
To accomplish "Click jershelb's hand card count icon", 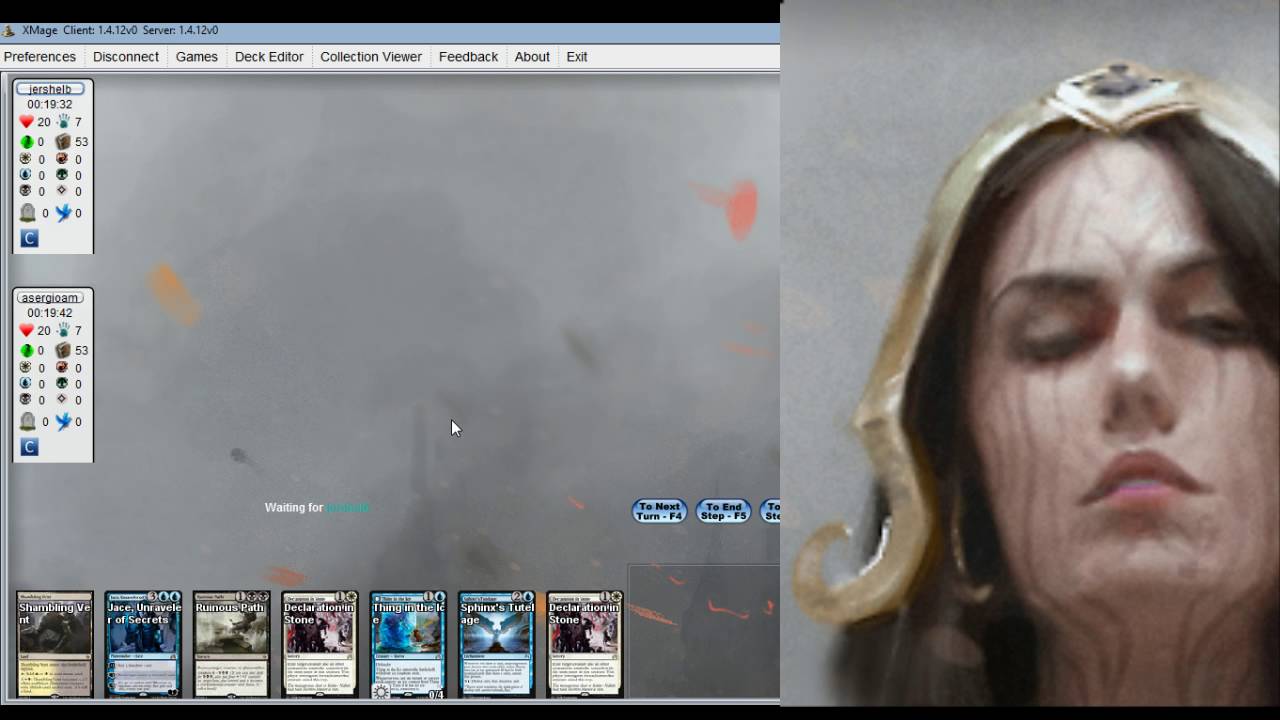I will (63, 122).
